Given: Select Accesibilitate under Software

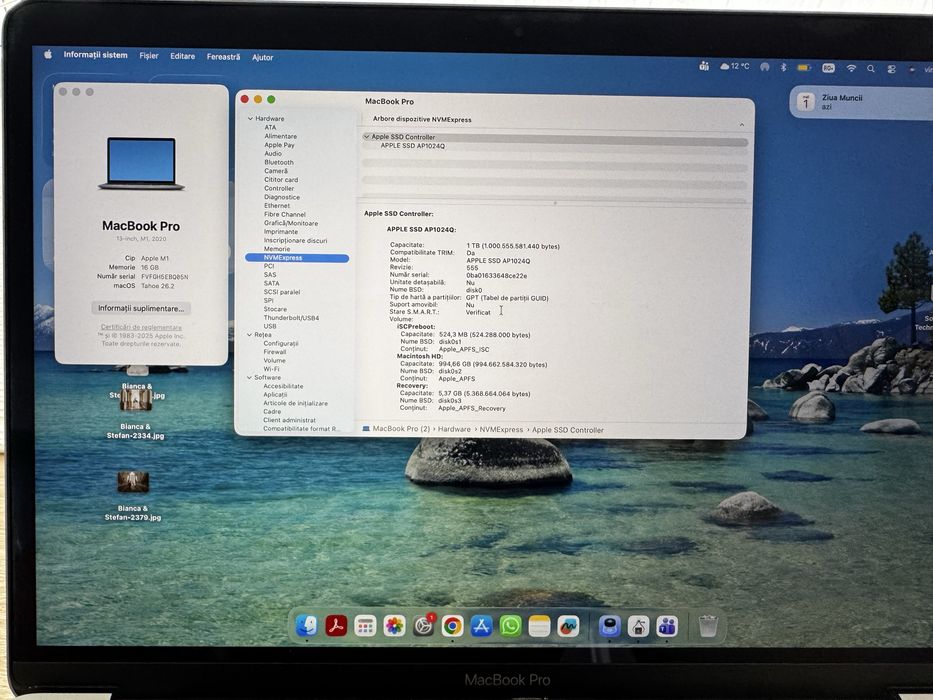Looking at the screenshot, I should 283,386.
